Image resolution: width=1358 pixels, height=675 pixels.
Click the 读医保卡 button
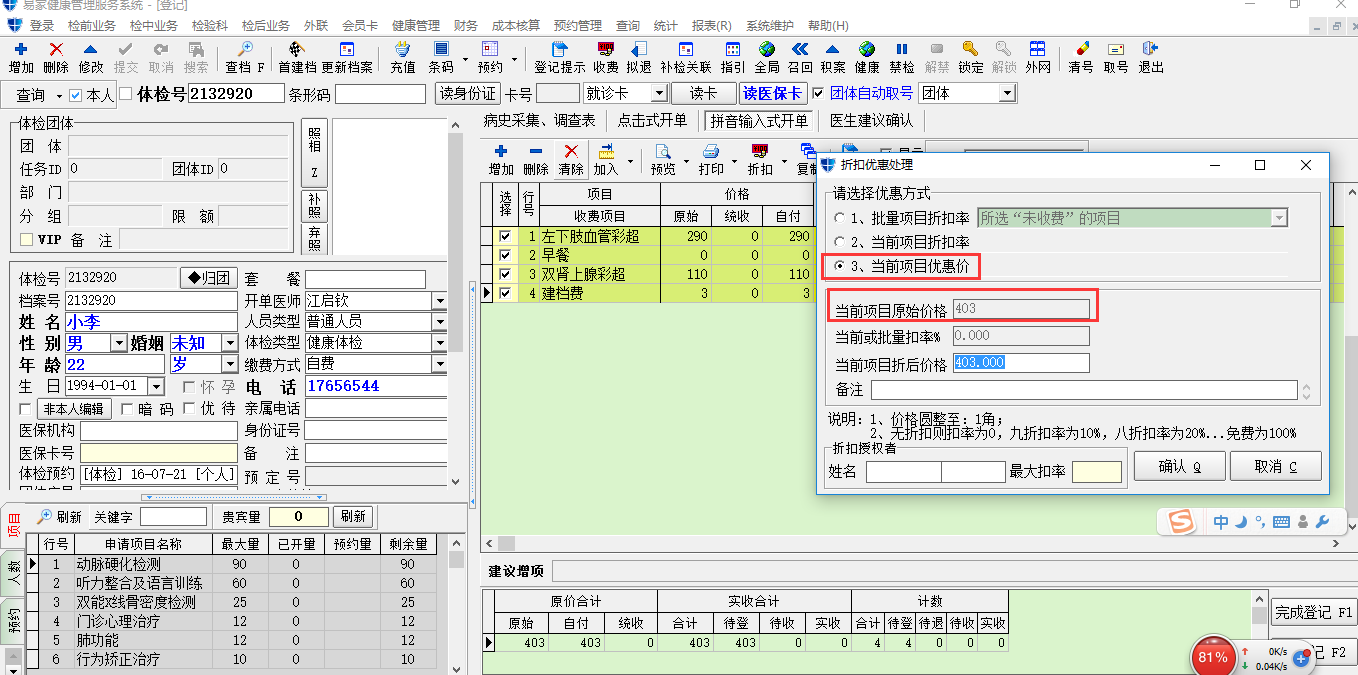click(773, 93)
